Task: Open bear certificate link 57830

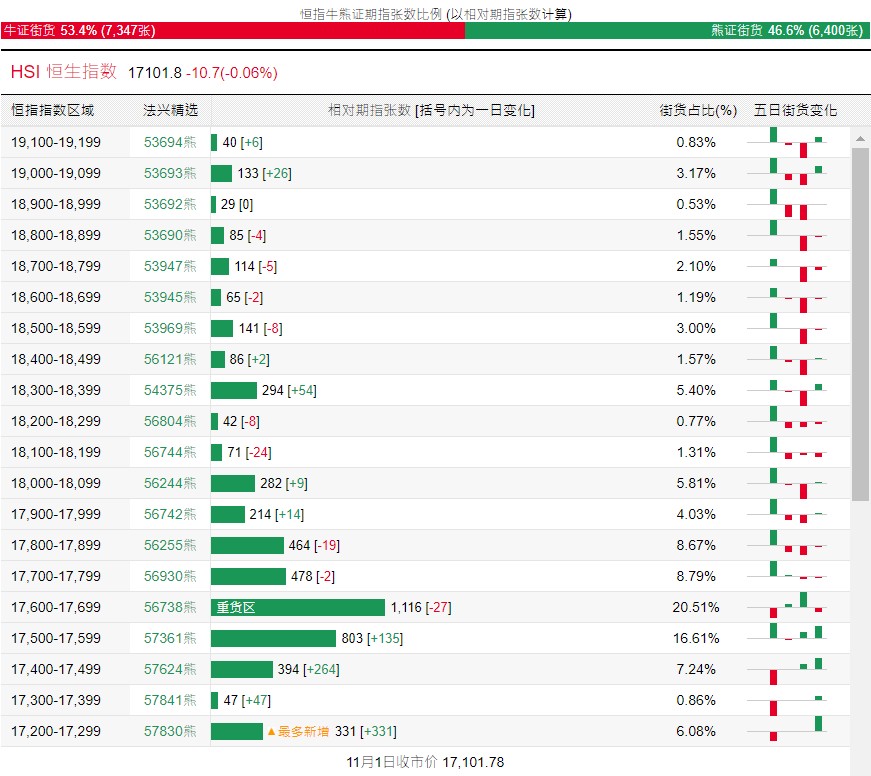Action: point(170,731)
